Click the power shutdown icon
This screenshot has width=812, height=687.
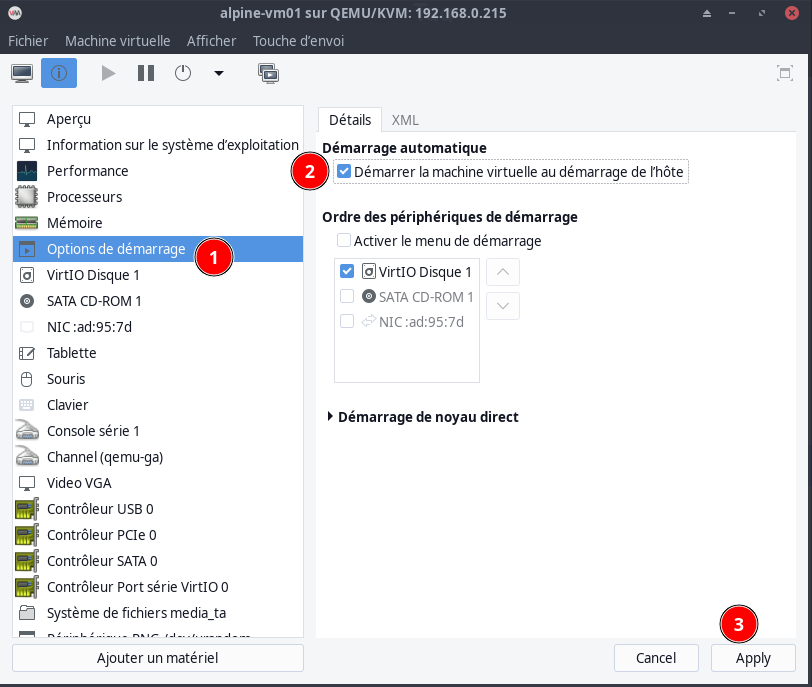[x=183, y=73]
